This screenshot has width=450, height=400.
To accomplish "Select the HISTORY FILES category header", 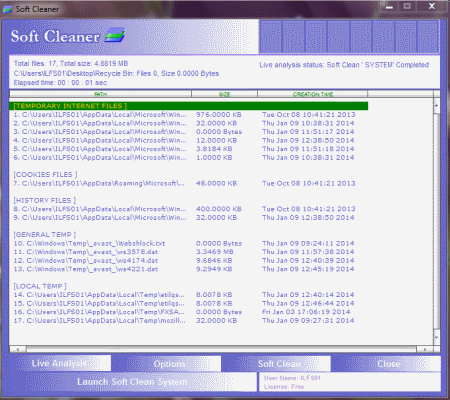I will (x=45, y=200).
